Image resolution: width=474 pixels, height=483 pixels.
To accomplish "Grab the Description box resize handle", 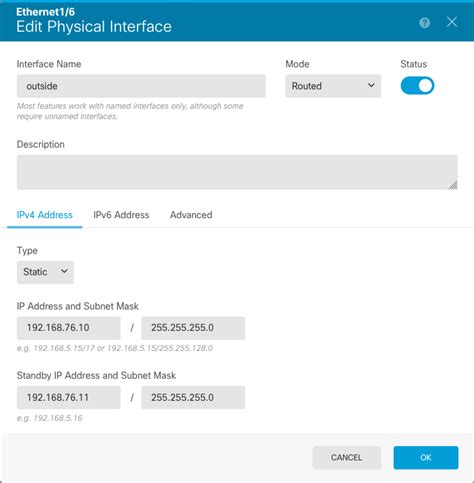I will point(453,185).
